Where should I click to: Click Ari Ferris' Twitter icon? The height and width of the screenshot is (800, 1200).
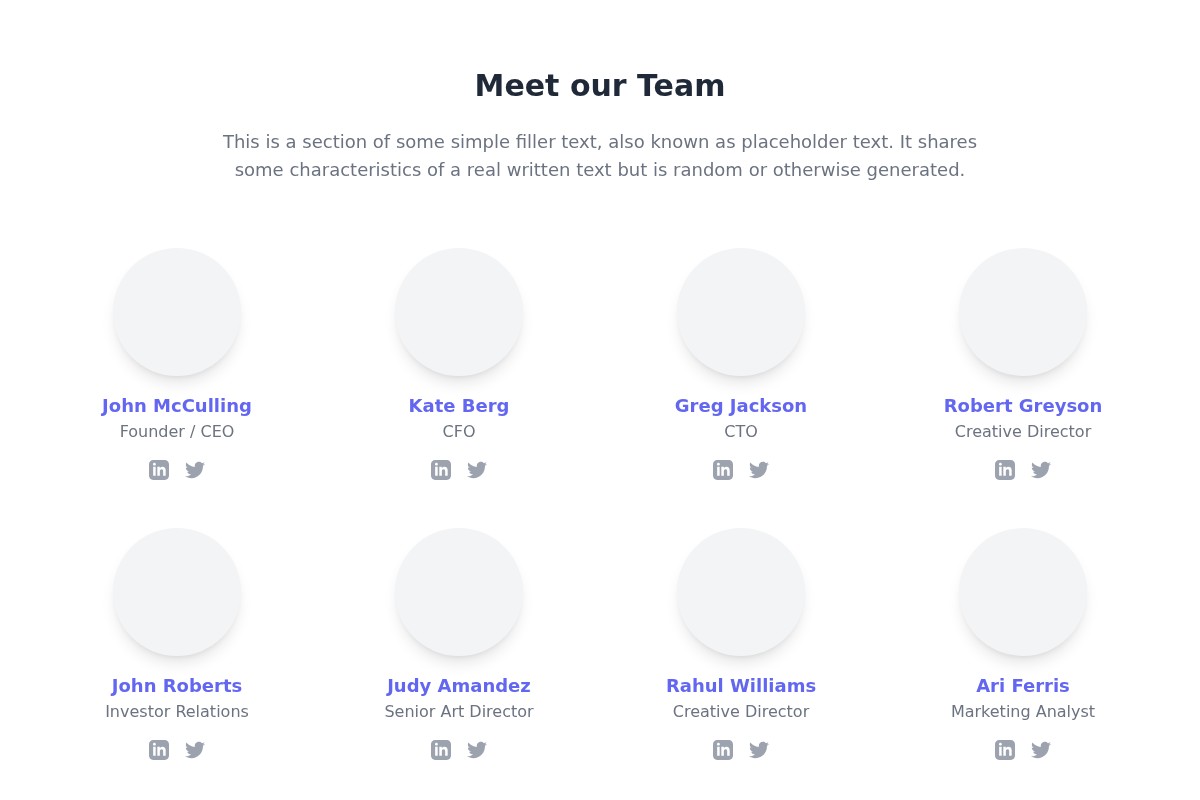(x=1041, y=749)
